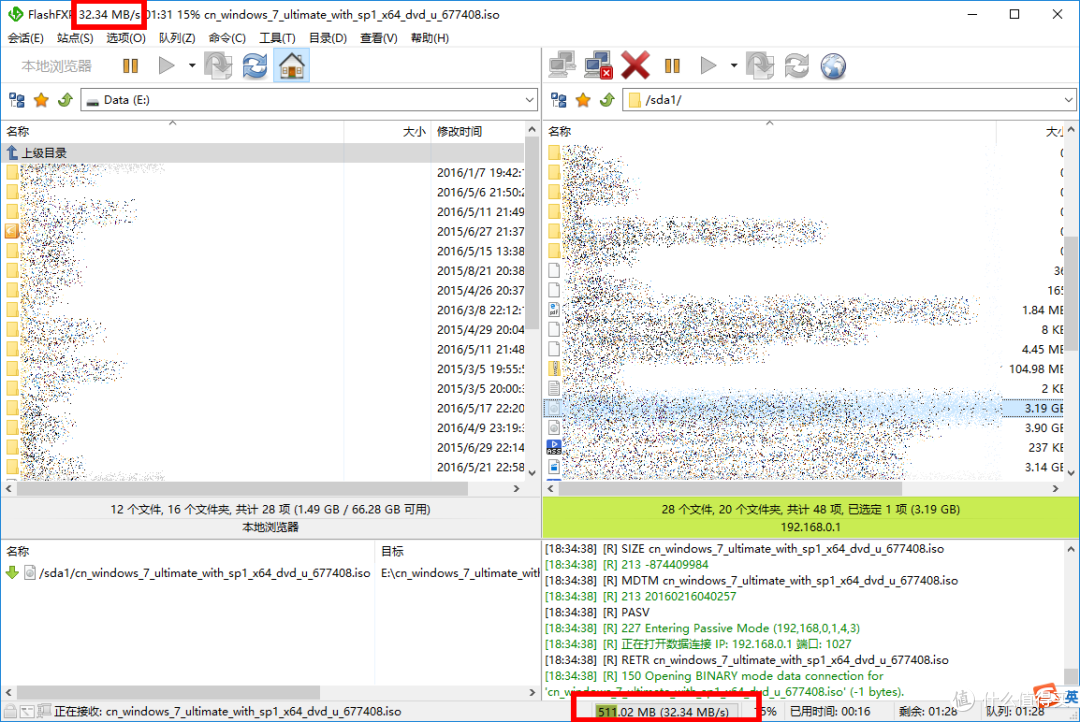This screenshot has height=722, width=1080.
Task: Expand the Data (E:) drive path dropdown
Action: pos(529,100)
